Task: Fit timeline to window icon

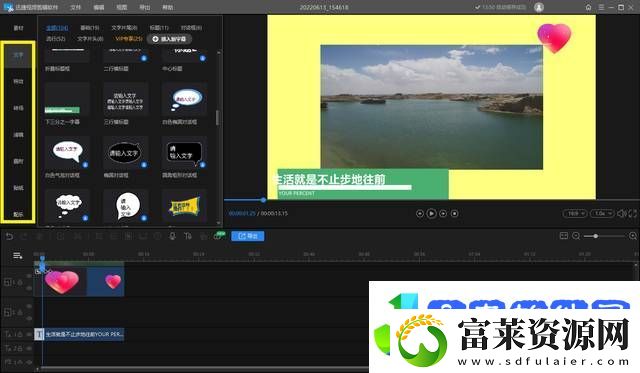Action: tap(564, 236)
